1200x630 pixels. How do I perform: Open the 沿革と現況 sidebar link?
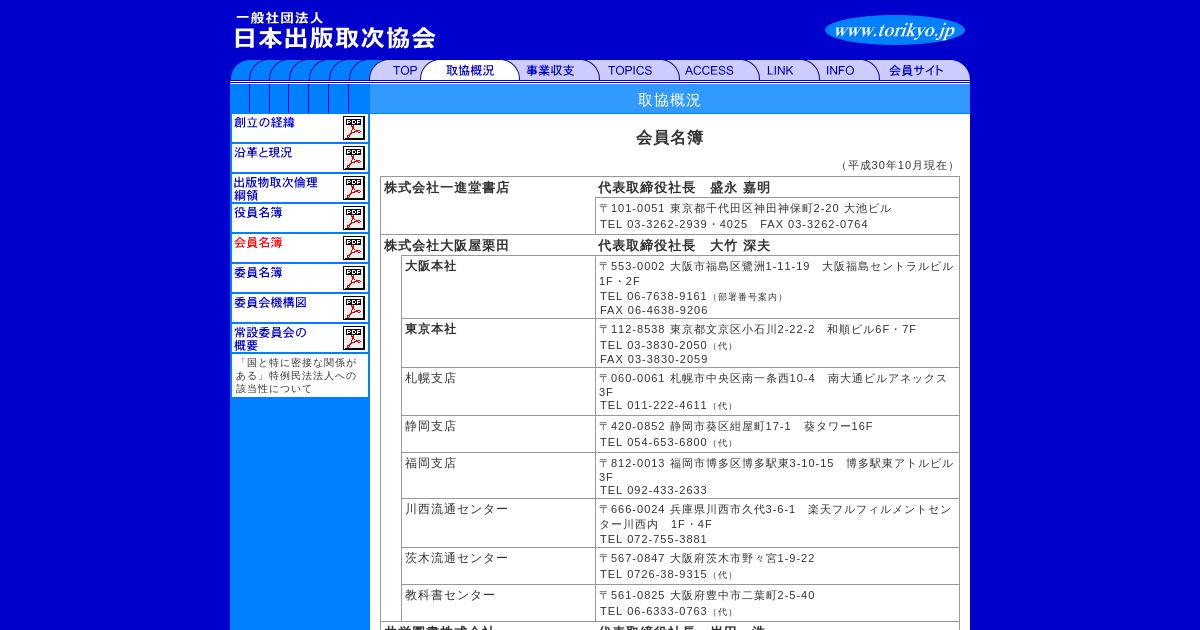coord(263,153)
